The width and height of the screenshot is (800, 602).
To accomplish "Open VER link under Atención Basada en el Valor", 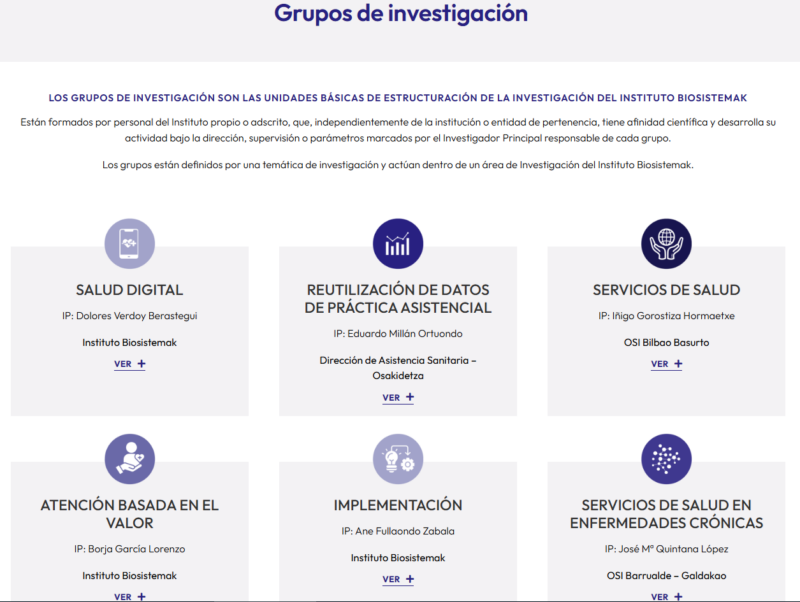I will click(130, 596).
